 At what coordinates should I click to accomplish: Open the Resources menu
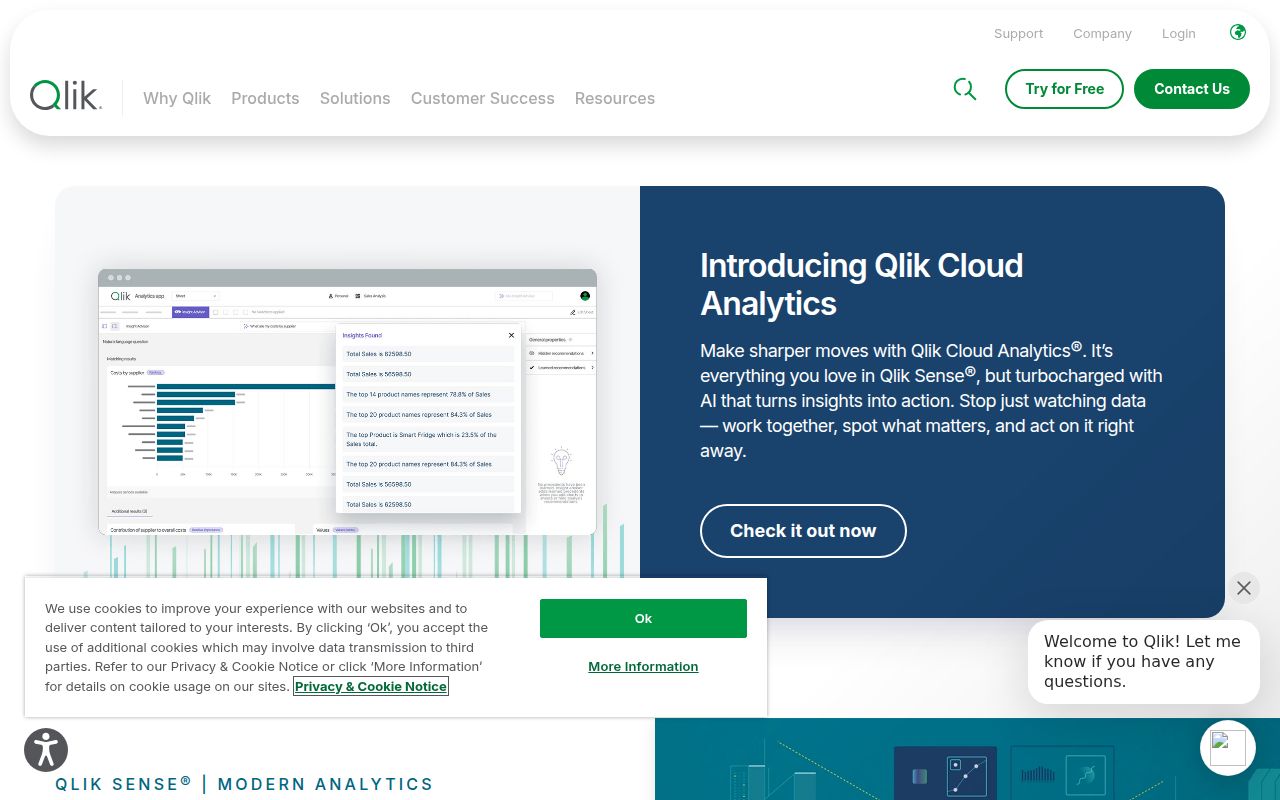pyautogui.click(x=615, y=98)
